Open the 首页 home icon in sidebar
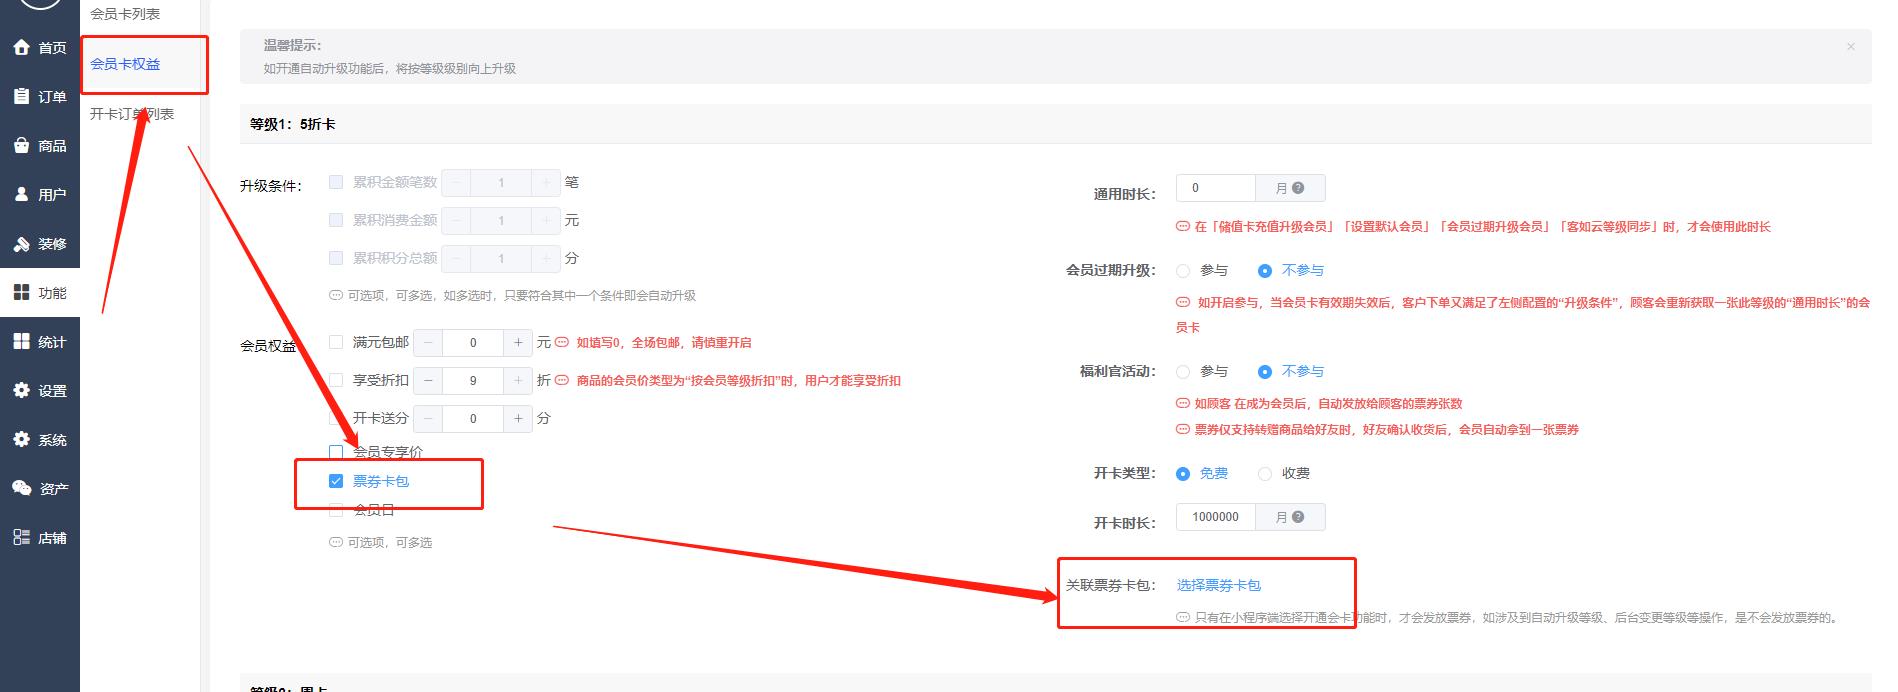 (x=22, y=47)
